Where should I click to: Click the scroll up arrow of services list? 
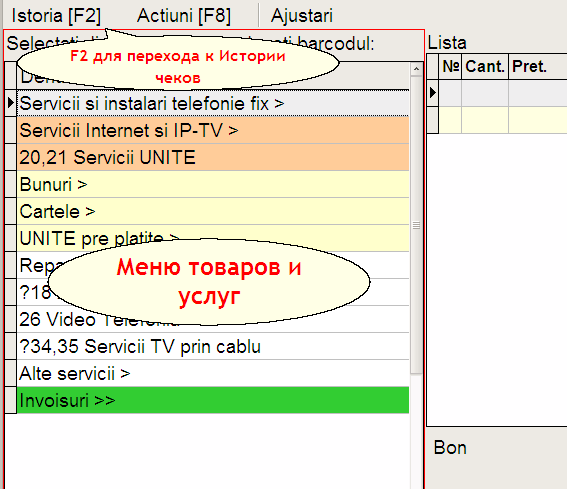point(416,69)
